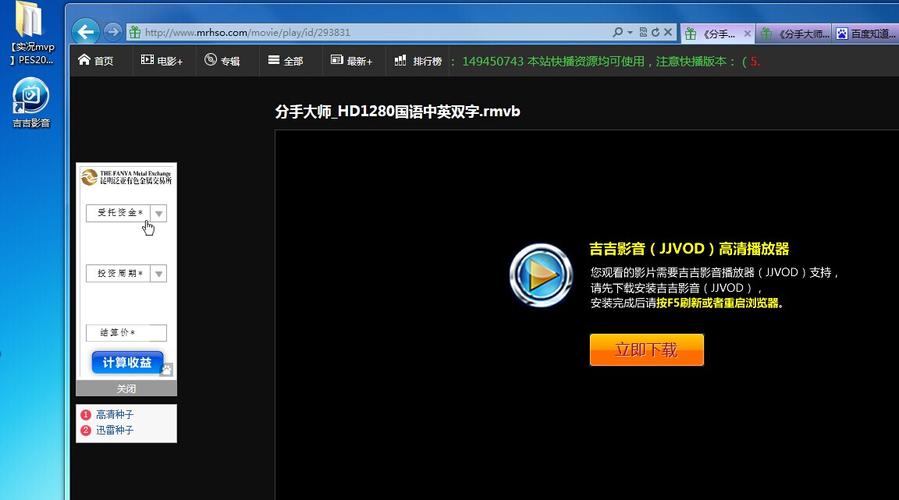Close the ad with the 关闭 bar

pos(126,388)
